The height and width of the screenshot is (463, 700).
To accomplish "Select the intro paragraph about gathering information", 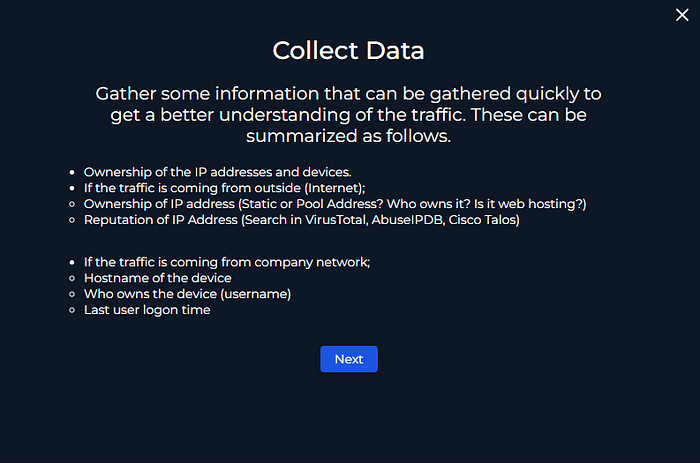I will pyautogui.click(x=348, y=115).
